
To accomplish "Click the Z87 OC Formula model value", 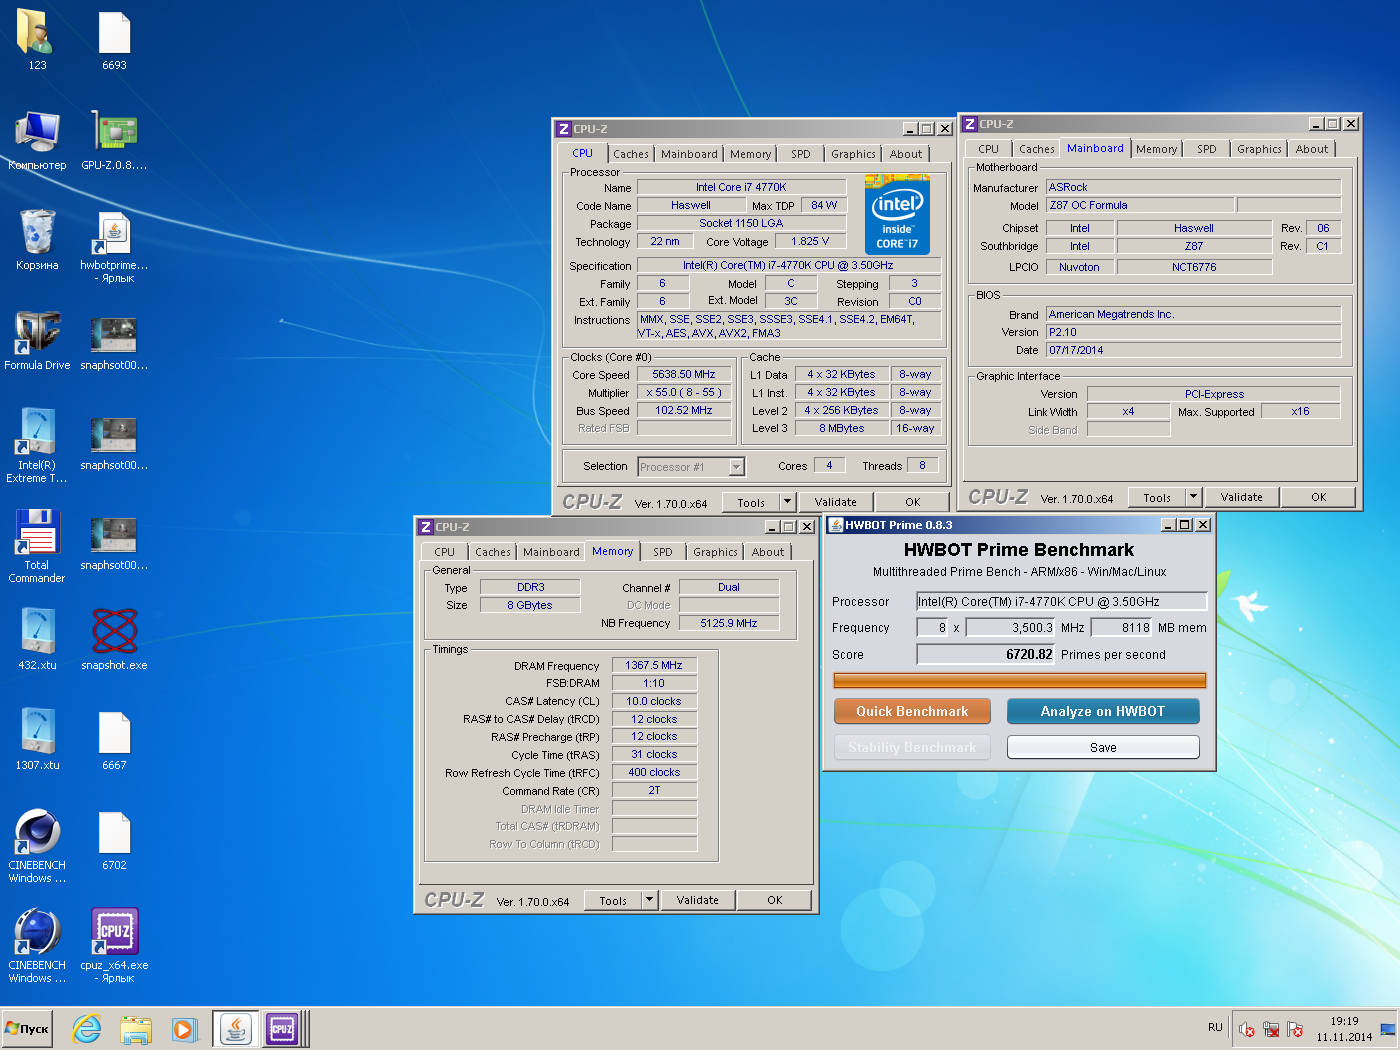I will (x=1140, y=205).
